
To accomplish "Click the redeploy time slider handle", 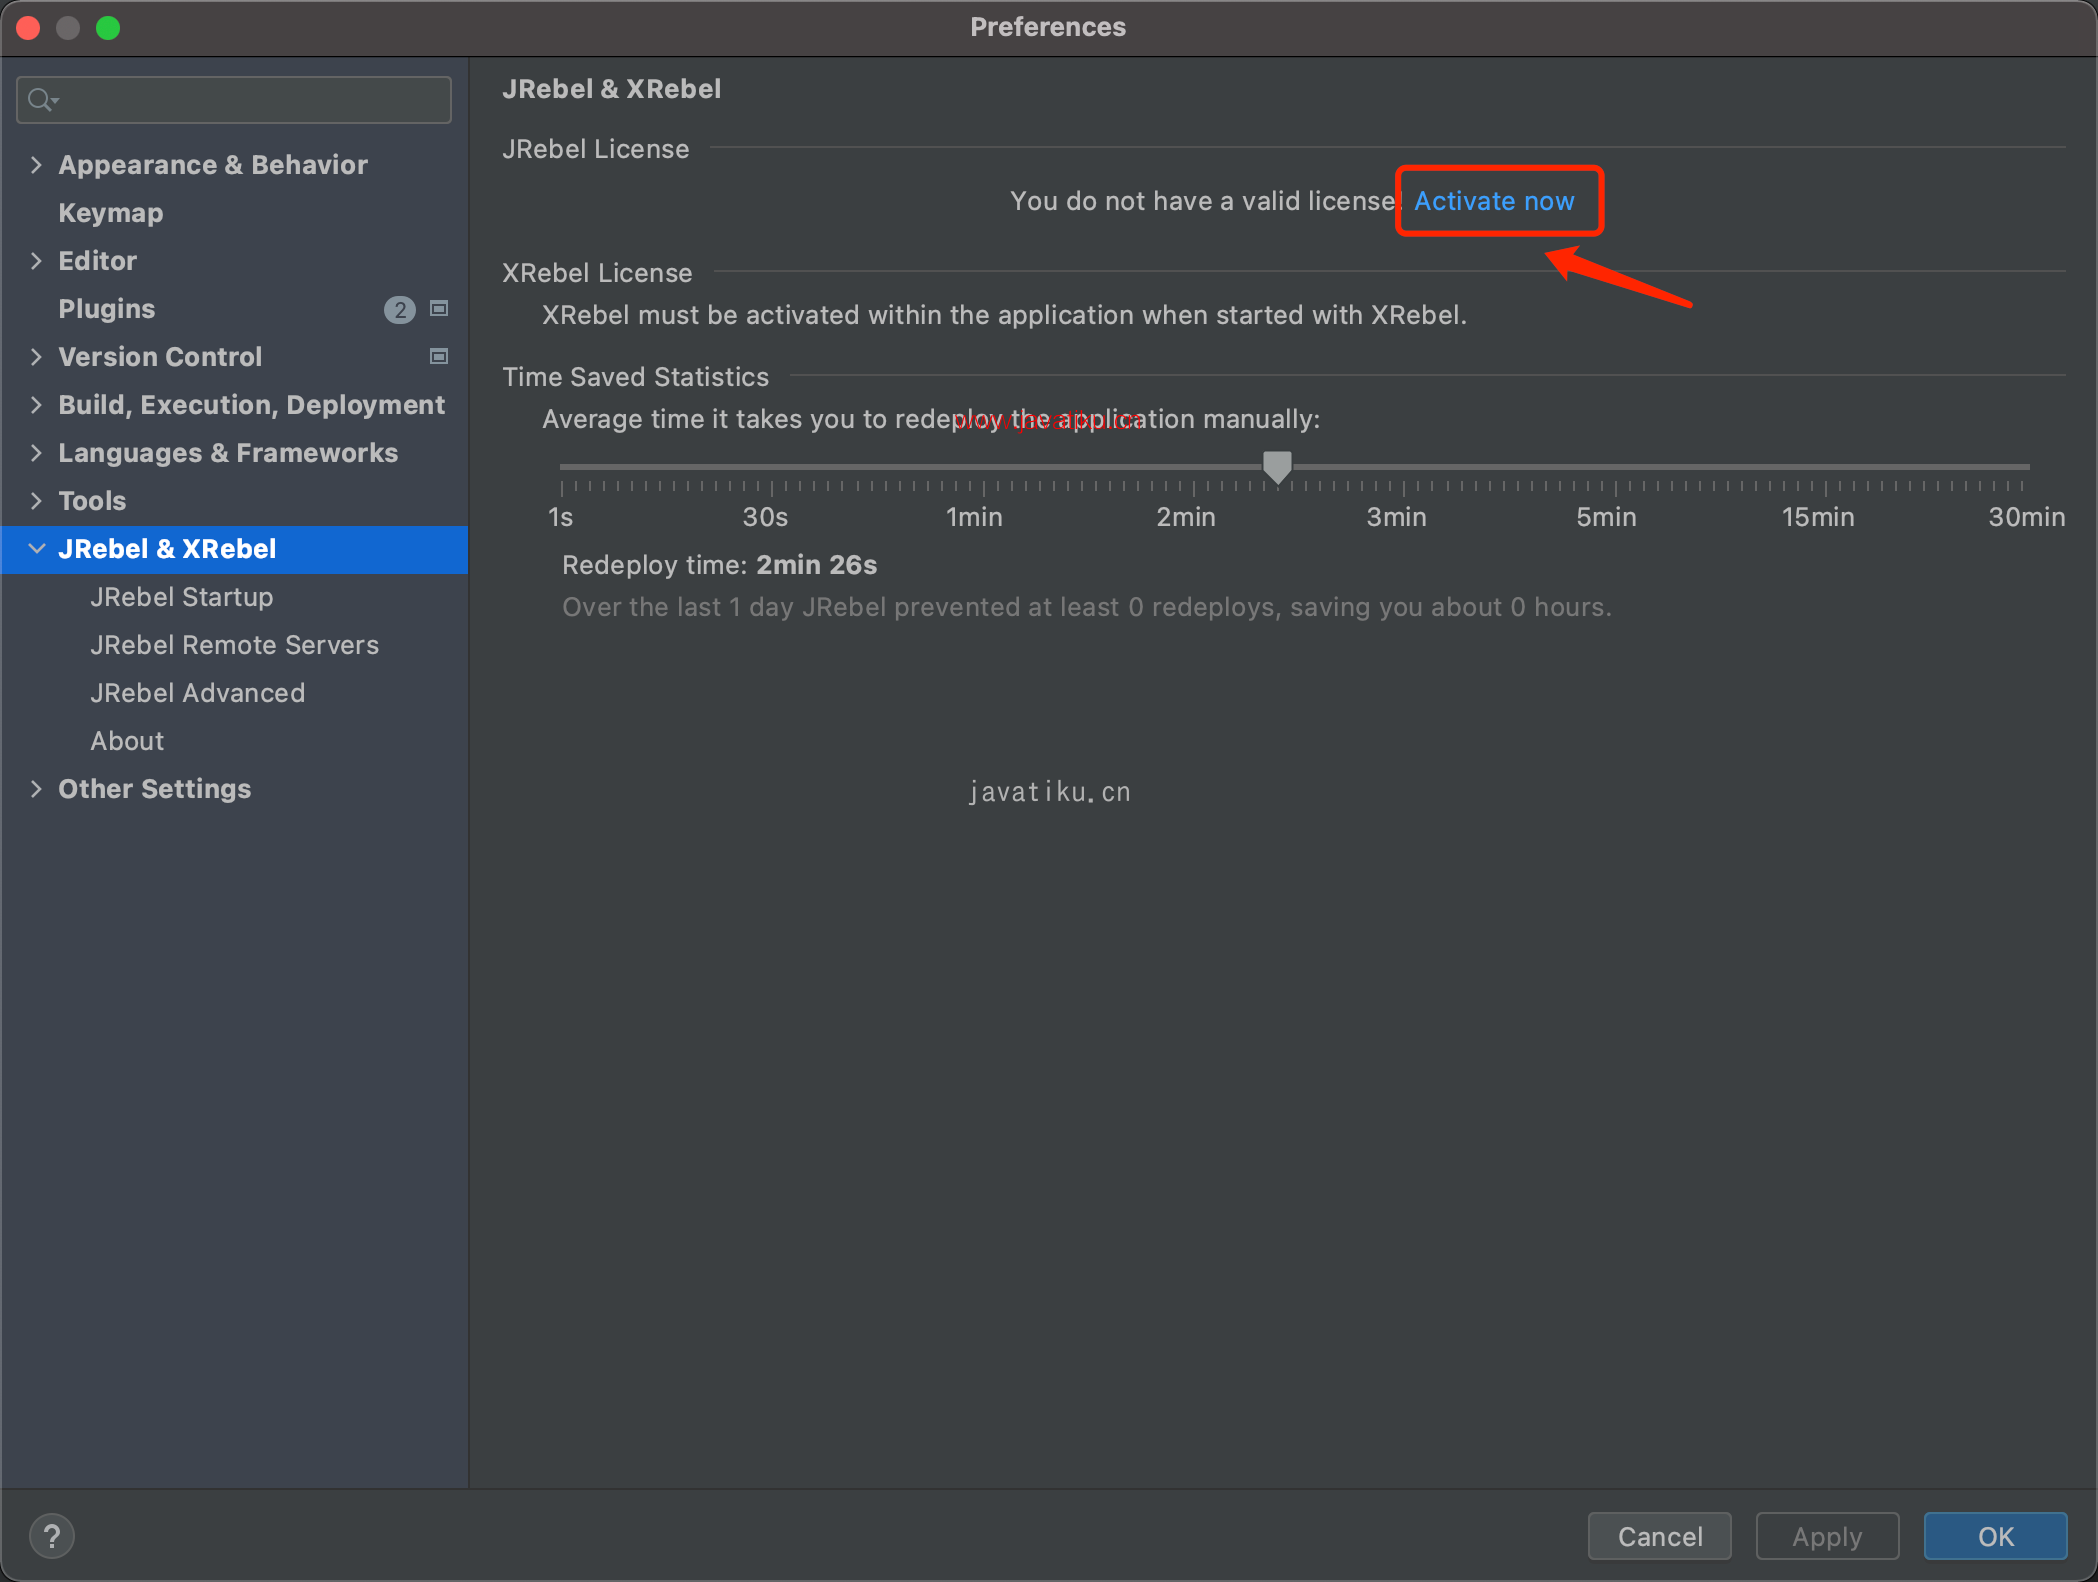I will pyautogui.click(x=1277, y=467).
